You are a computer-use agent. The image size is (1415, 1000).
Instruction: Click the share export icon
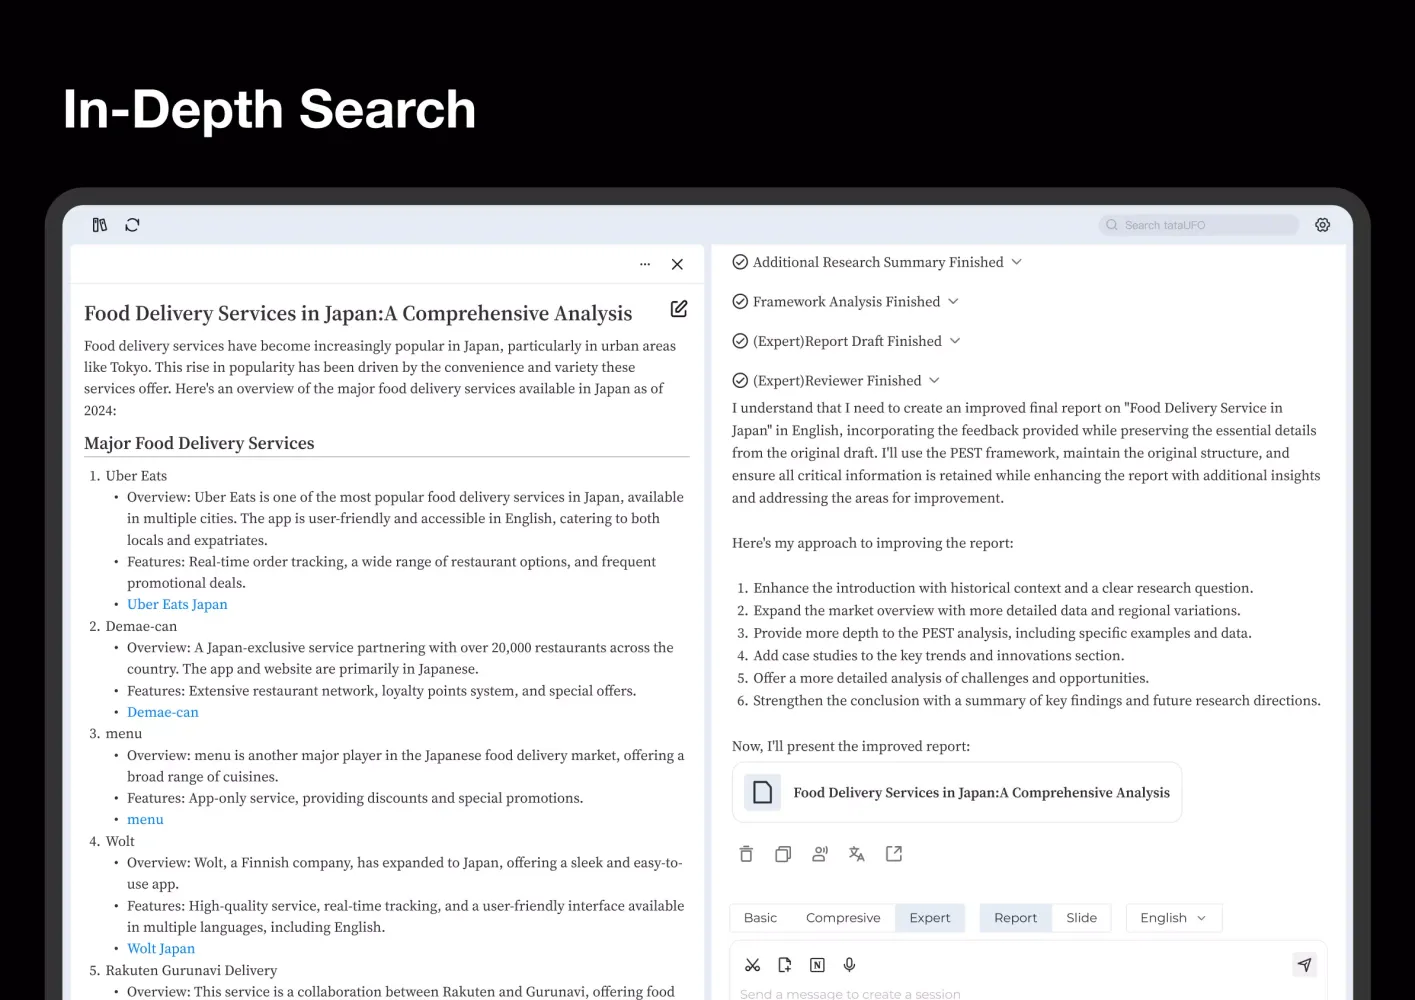(x=894, y=854)
